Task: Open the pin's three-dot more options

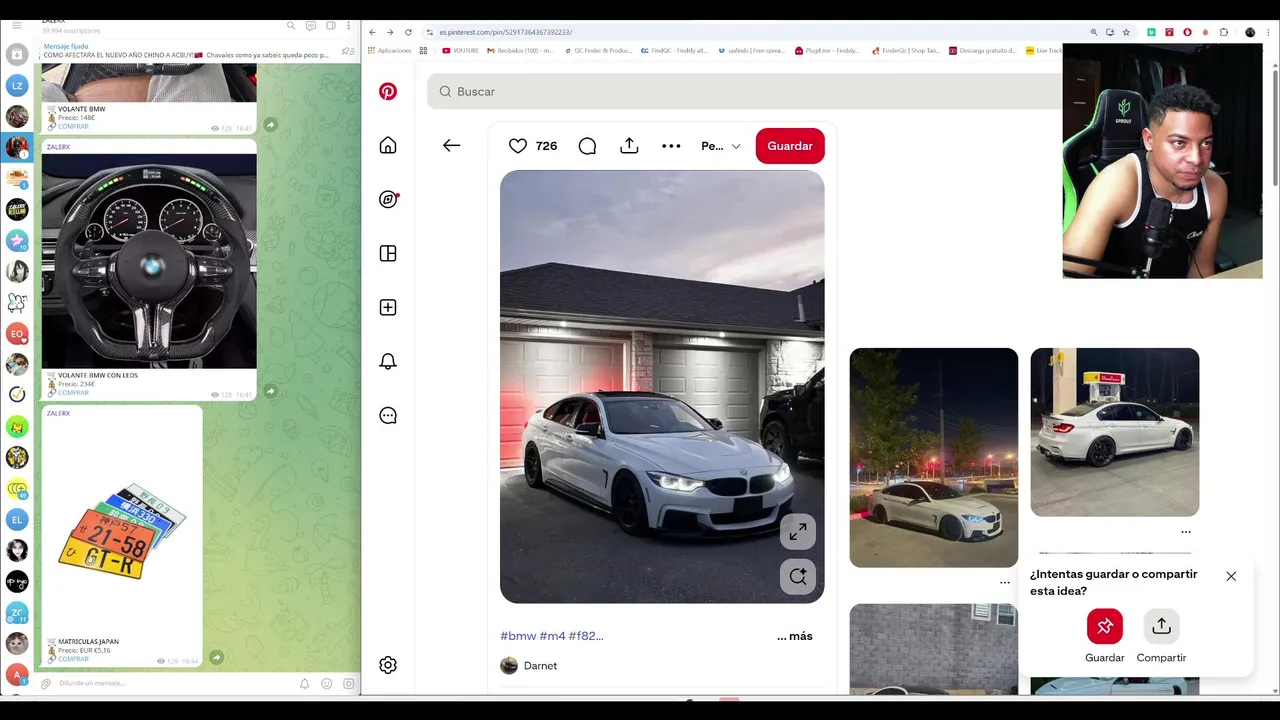Action: pos(671,146)
